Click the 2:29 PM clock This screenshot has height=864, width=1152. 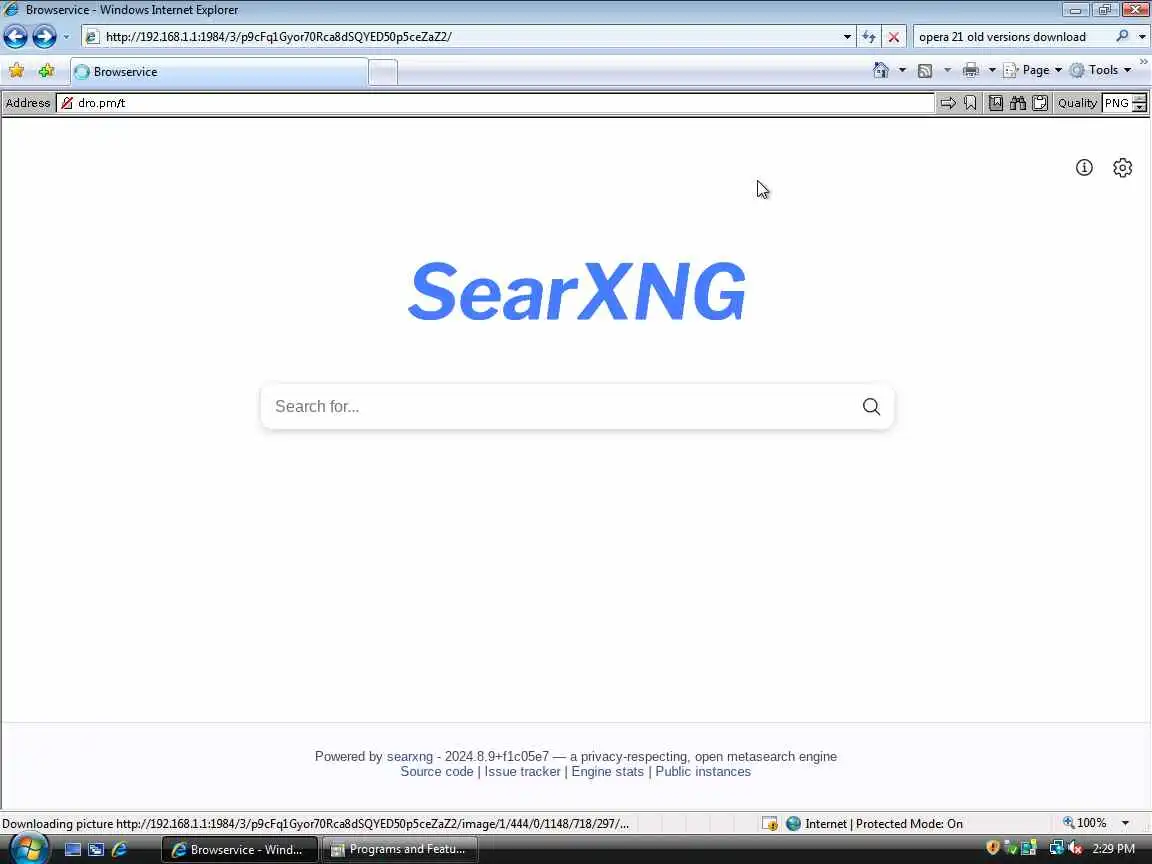[x=1113, y=849]
